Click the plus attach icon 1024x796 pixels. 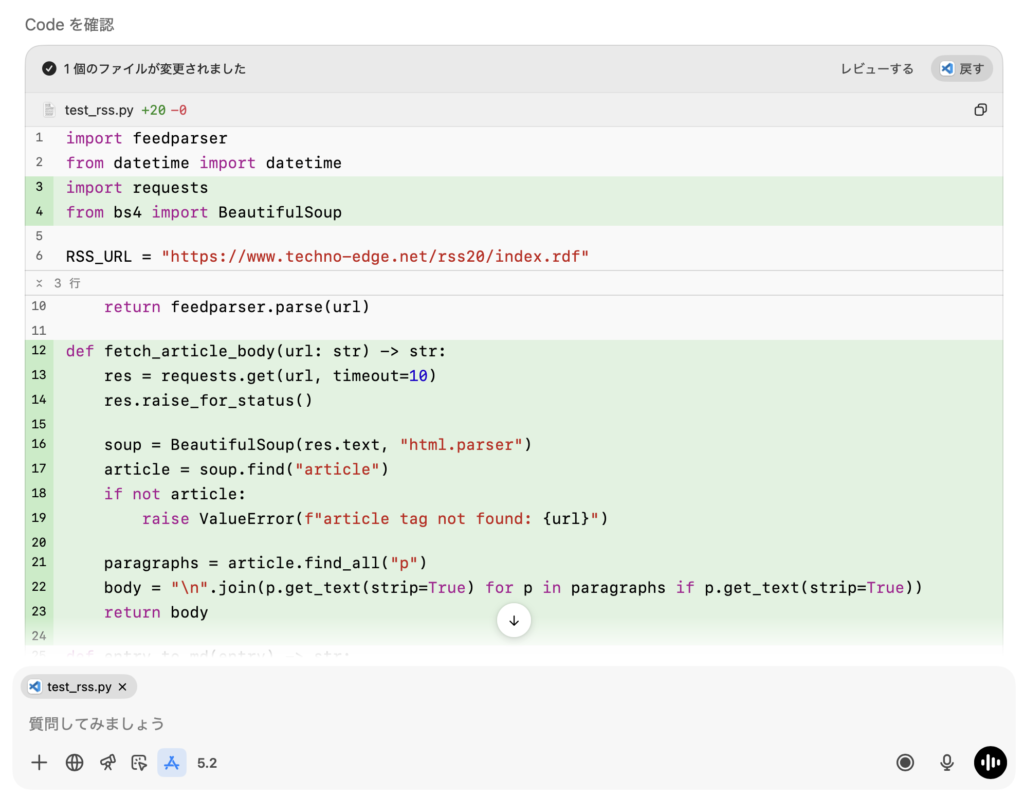point(39,763)
